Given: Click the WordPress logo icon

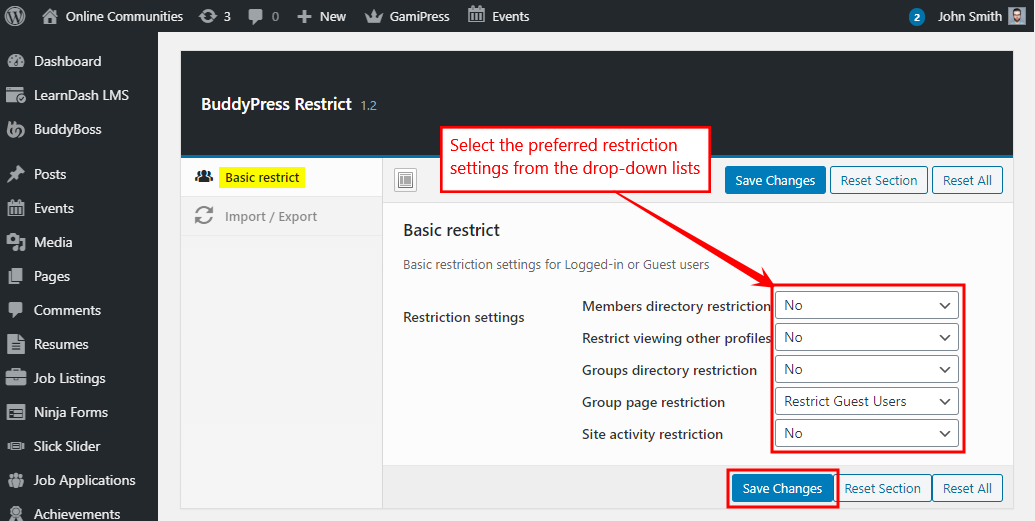Looking at the screenshot, I should [x=17, y=16].
